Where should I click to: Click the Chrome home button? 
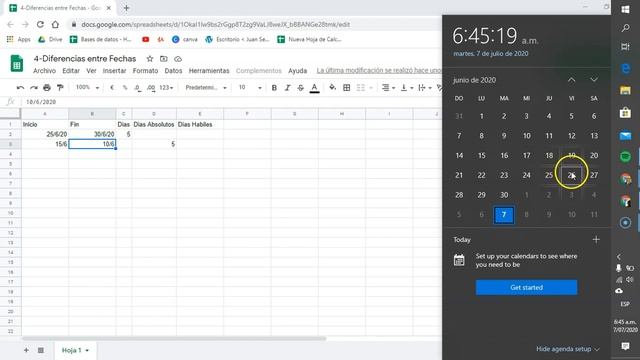pos(55,24)
